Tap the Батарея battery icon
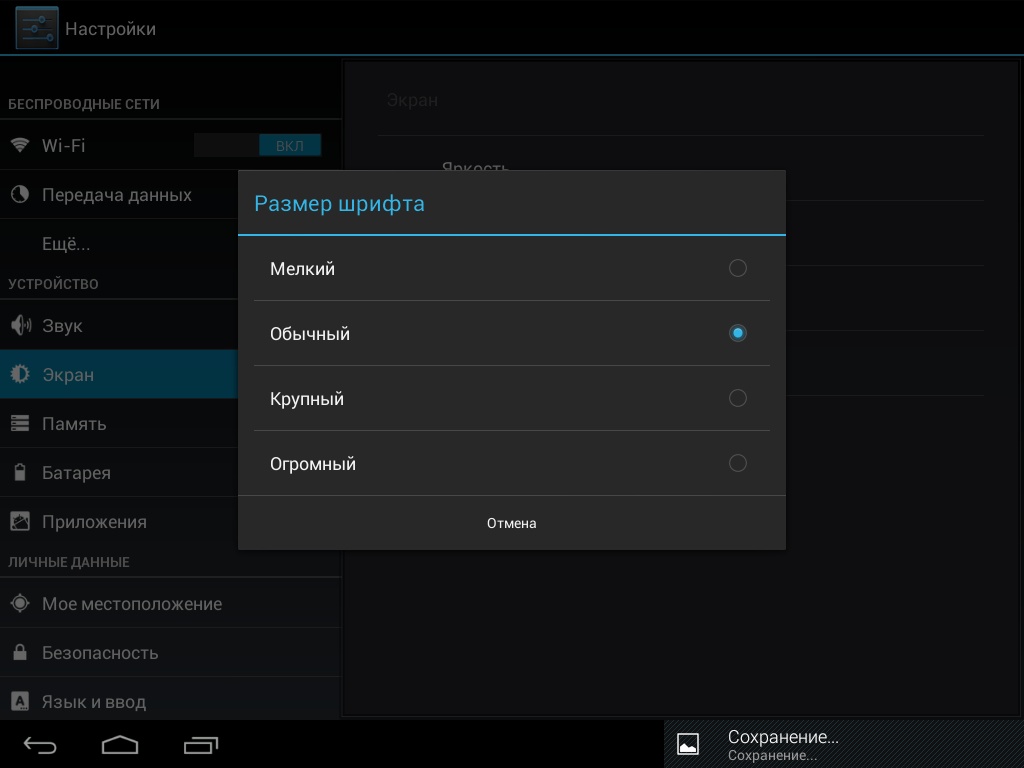1024x768 pixels. 20,473
